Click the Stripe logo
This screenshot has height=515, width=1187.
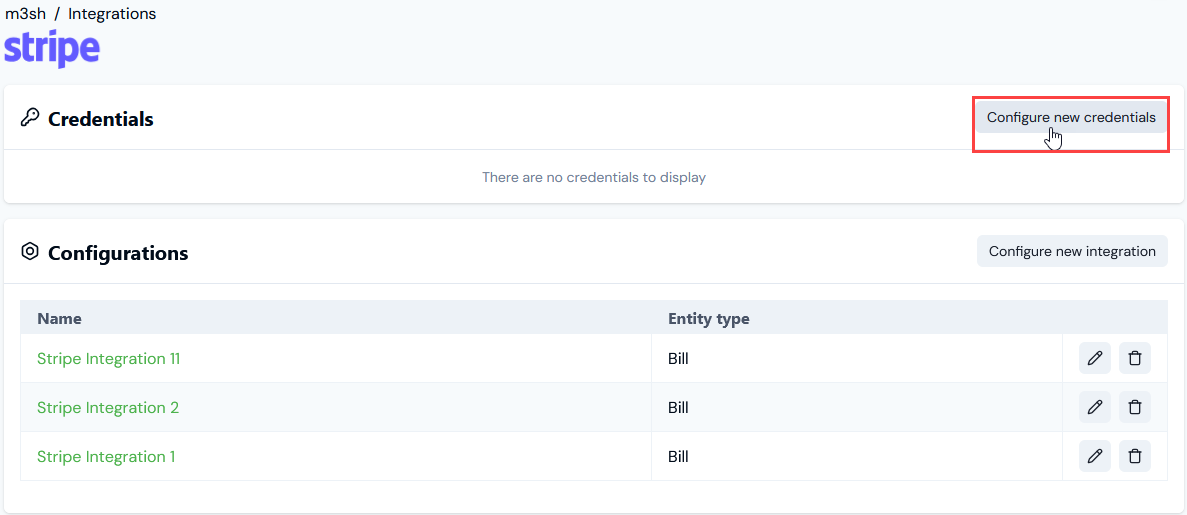(52, 49)
